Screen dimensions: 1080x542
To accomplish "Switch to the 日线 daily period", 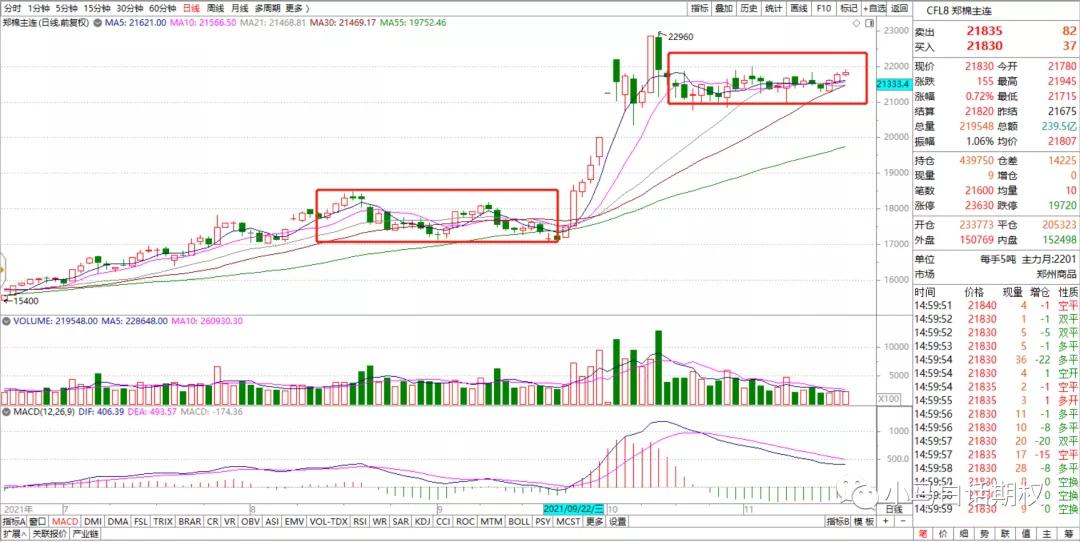I will [190, 7].
